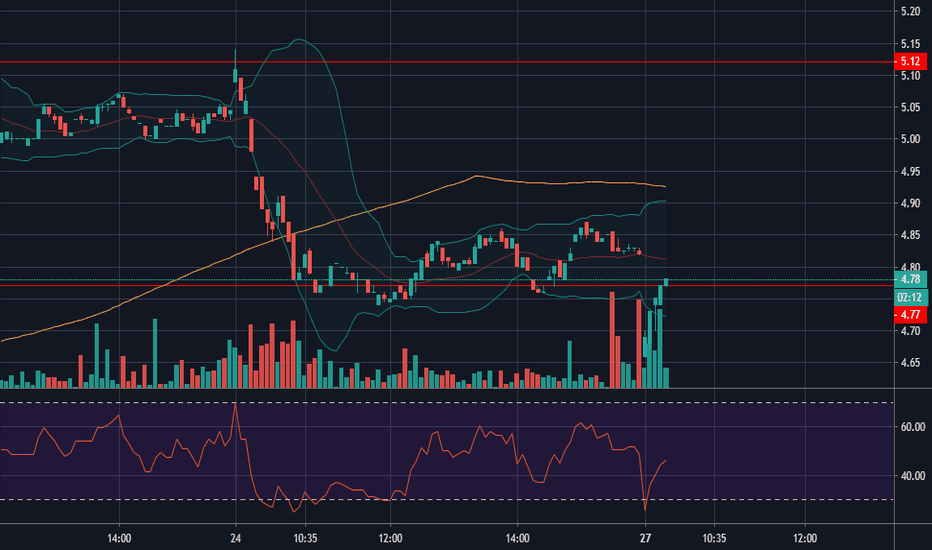
Task: Click the 5.05 price axis label
Action: point(910,107)
